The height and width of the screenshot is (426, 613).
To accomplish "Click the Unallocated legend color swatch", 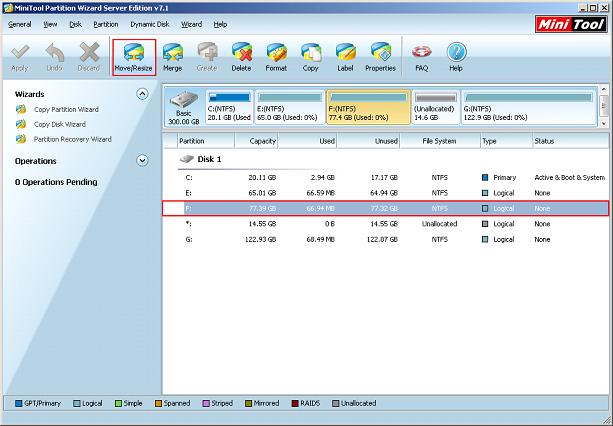I will [x=335, y=403].
